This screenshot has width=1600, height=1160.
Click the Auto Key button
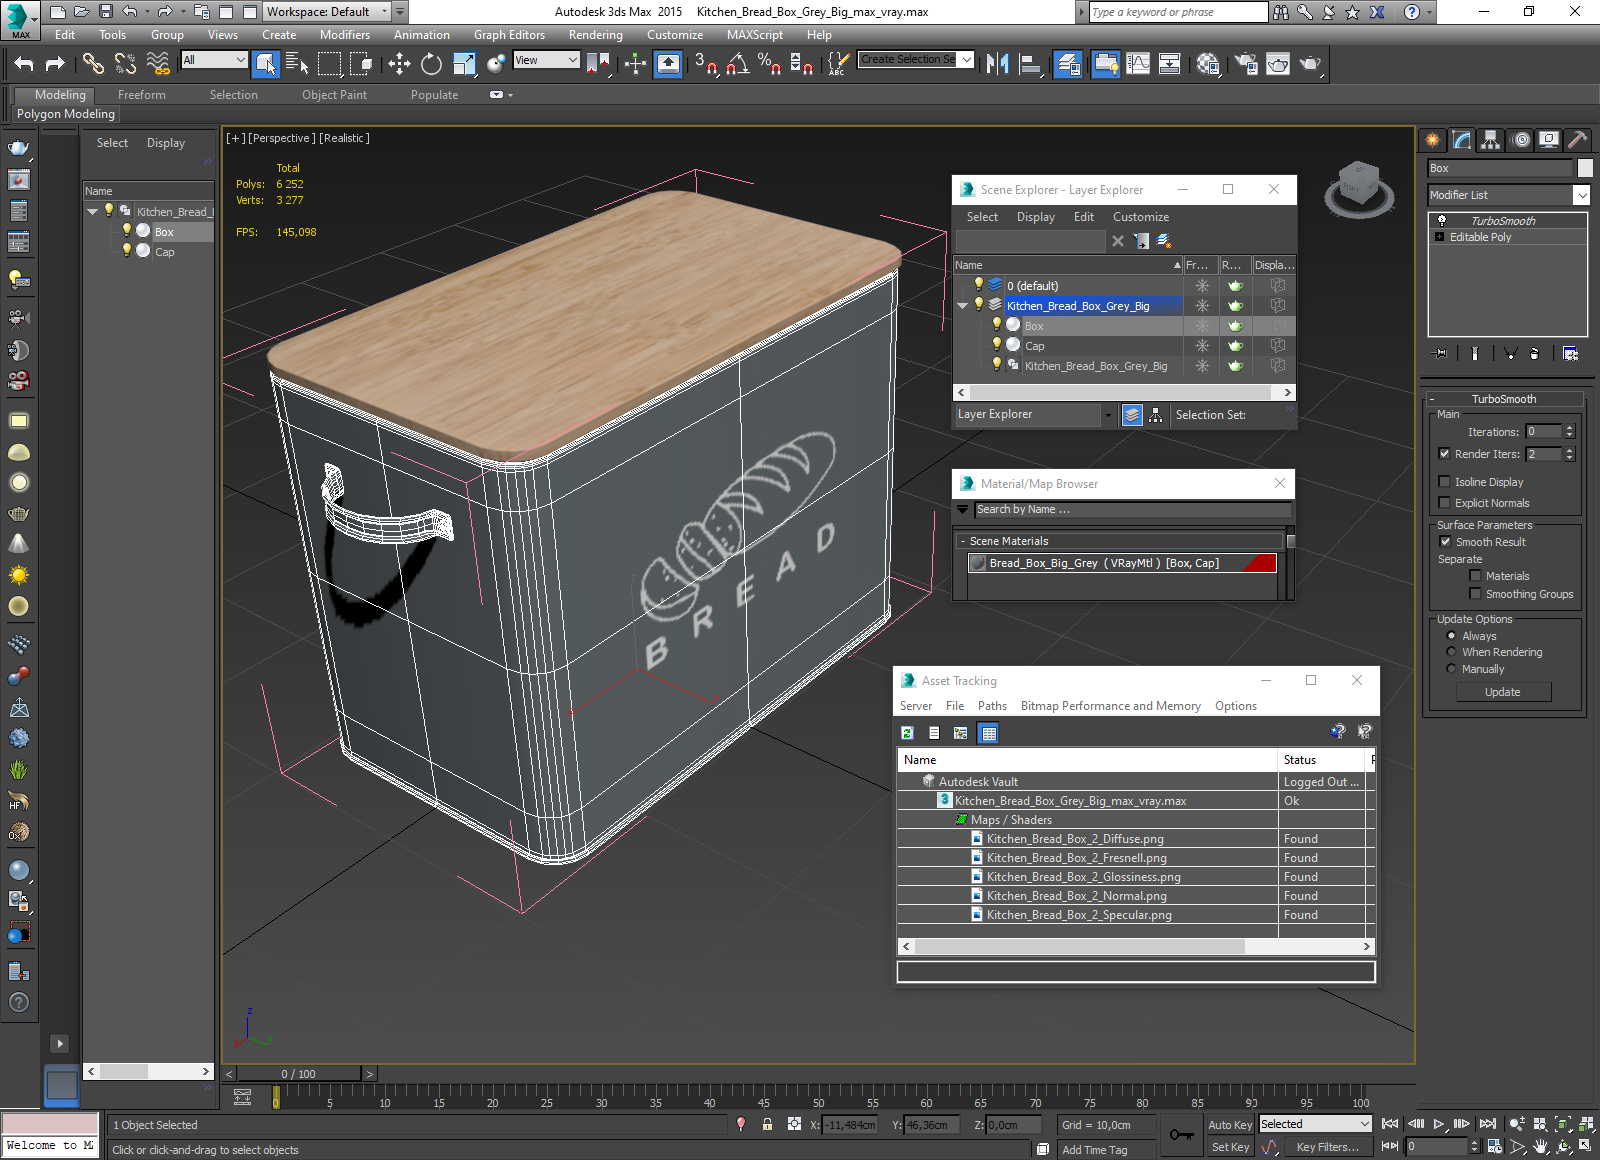point(1229,1125)
